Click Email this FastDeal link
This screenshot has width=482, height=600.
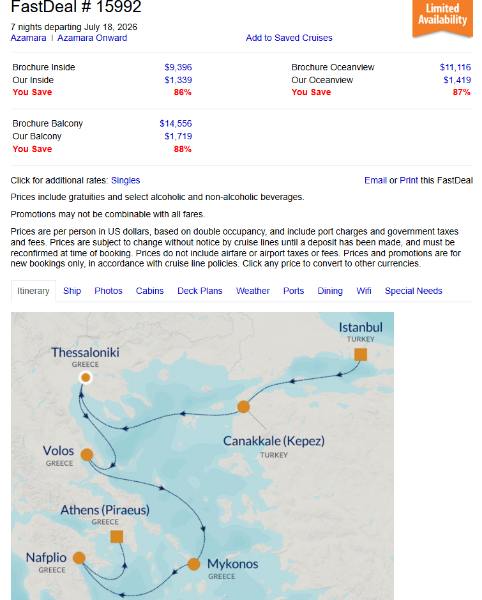click(375, 180)
